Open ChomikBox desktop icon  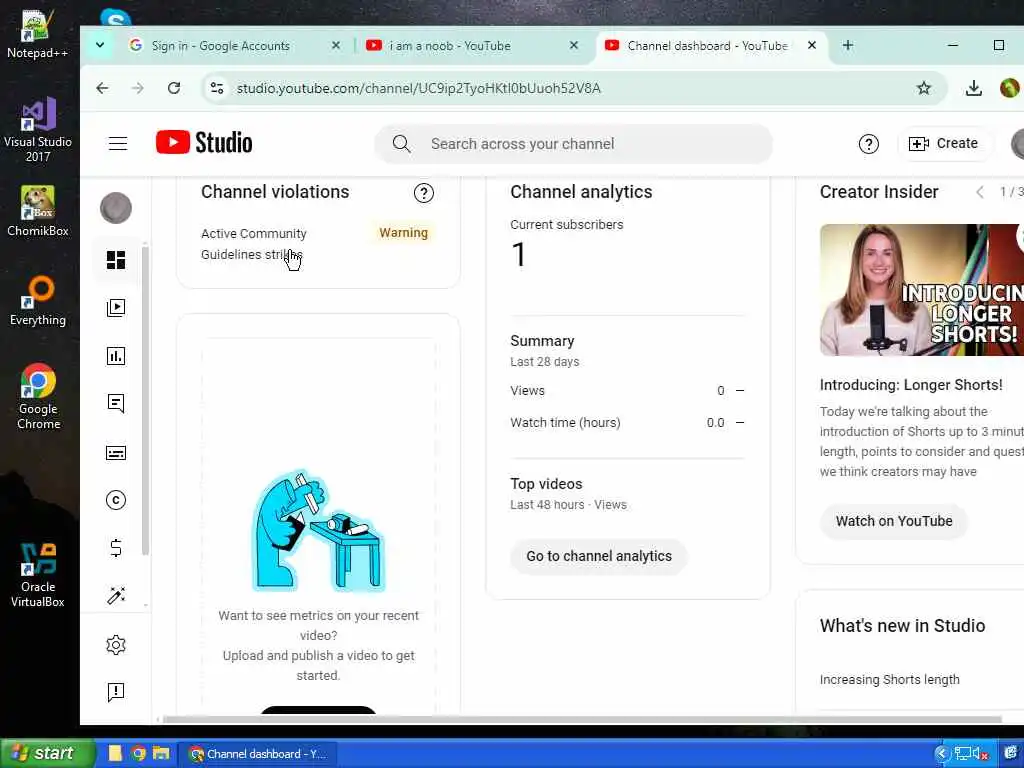click(x=37, y=210)
